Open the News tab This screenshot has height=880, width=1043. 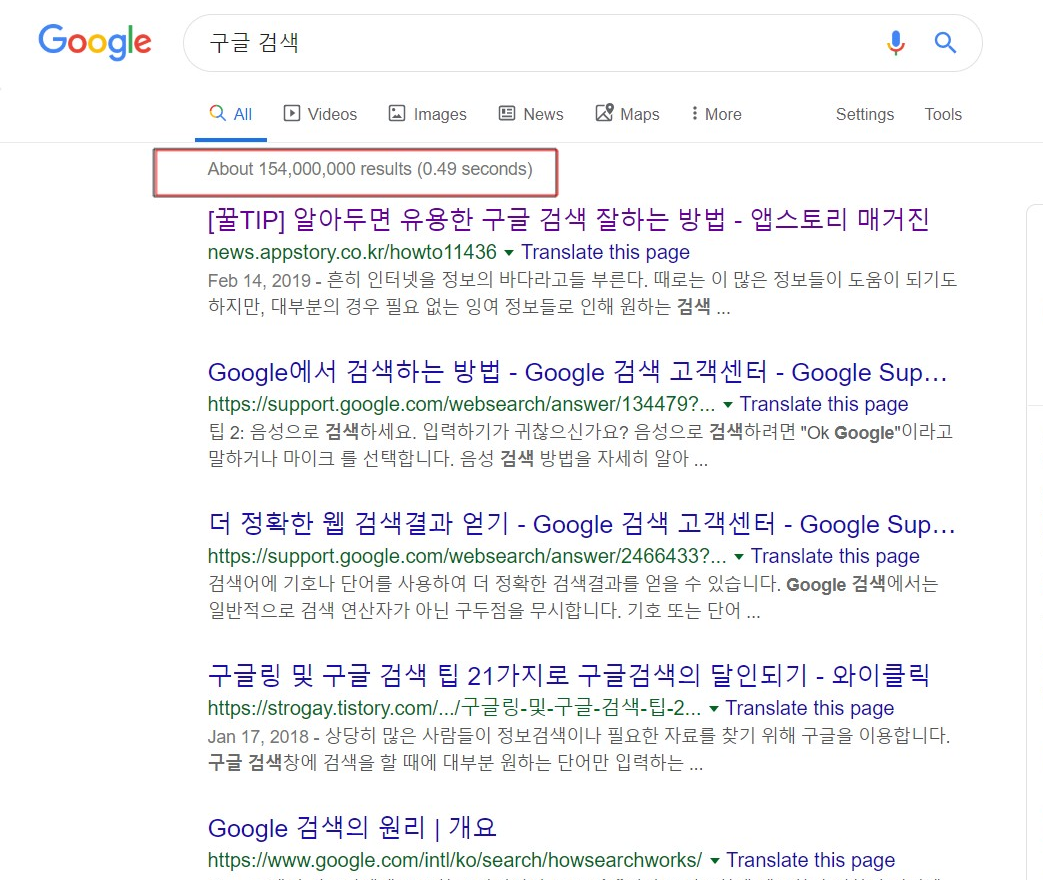tap(531, 114)
